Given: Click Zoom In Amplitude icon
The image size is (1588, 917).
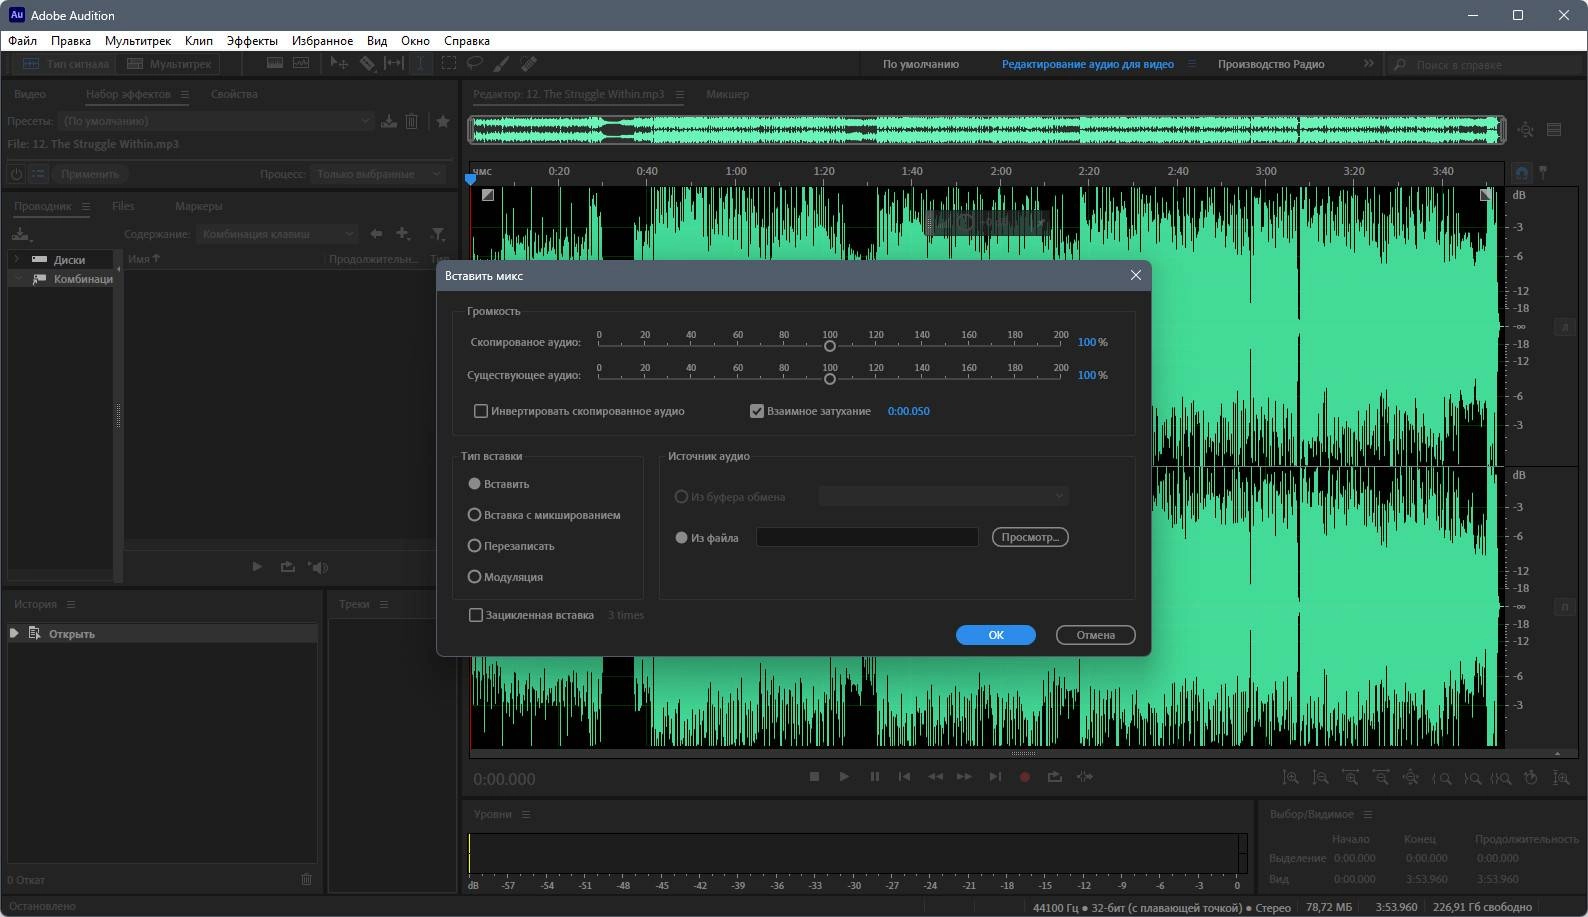Looking at the screenshot, I should [1291, 777].
